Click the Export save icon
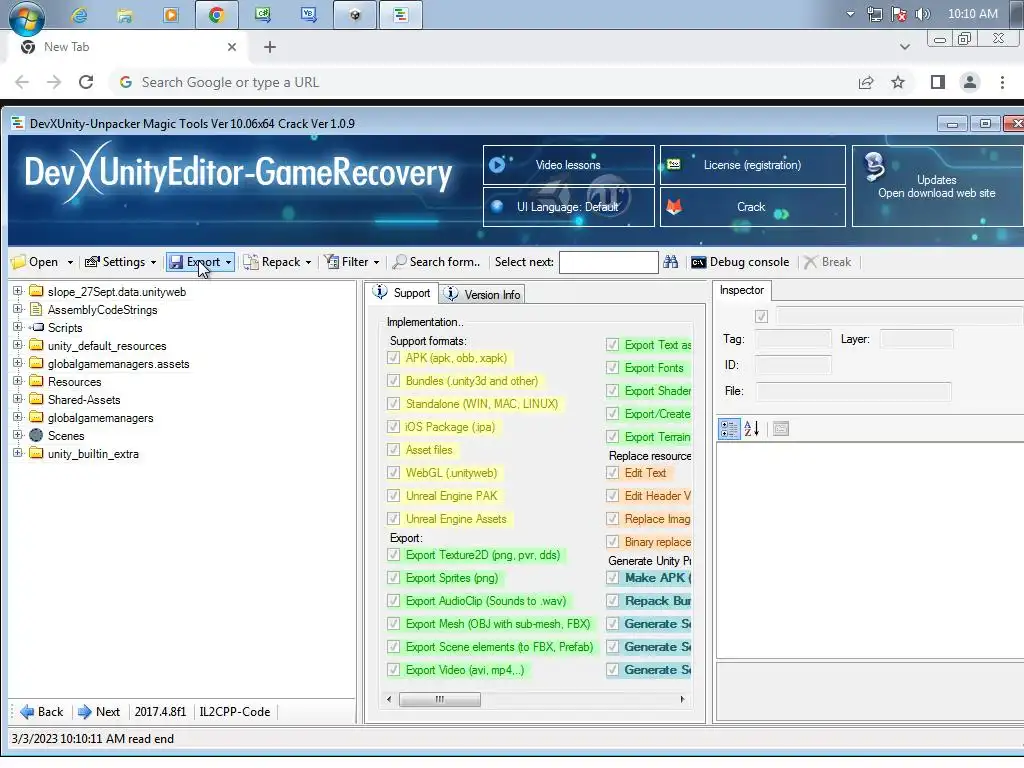 (x=176, y=262)
